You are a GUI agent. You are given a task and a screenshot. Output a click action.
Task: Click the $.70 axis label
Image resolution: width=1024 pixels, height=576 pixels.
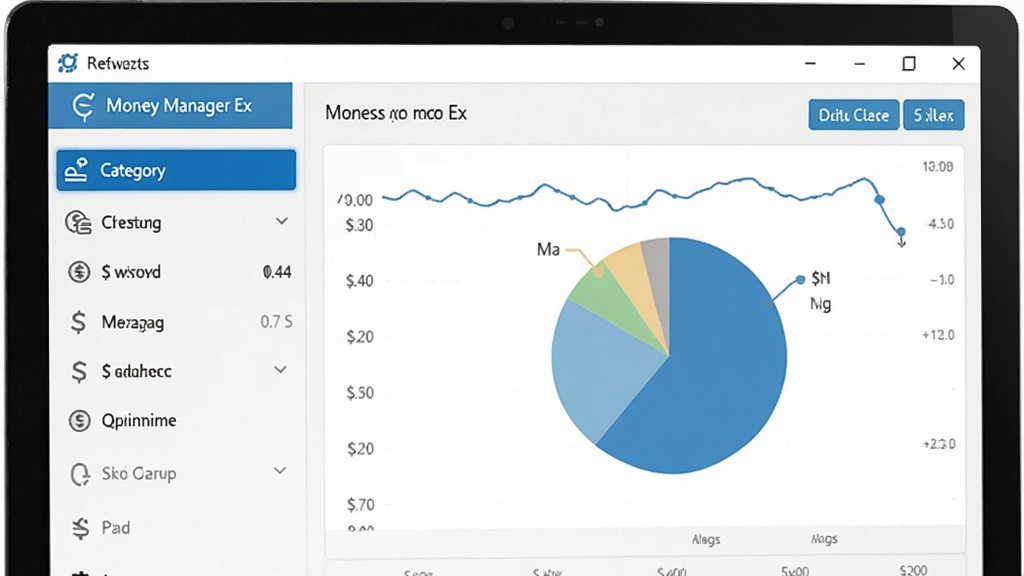point(360,504)
